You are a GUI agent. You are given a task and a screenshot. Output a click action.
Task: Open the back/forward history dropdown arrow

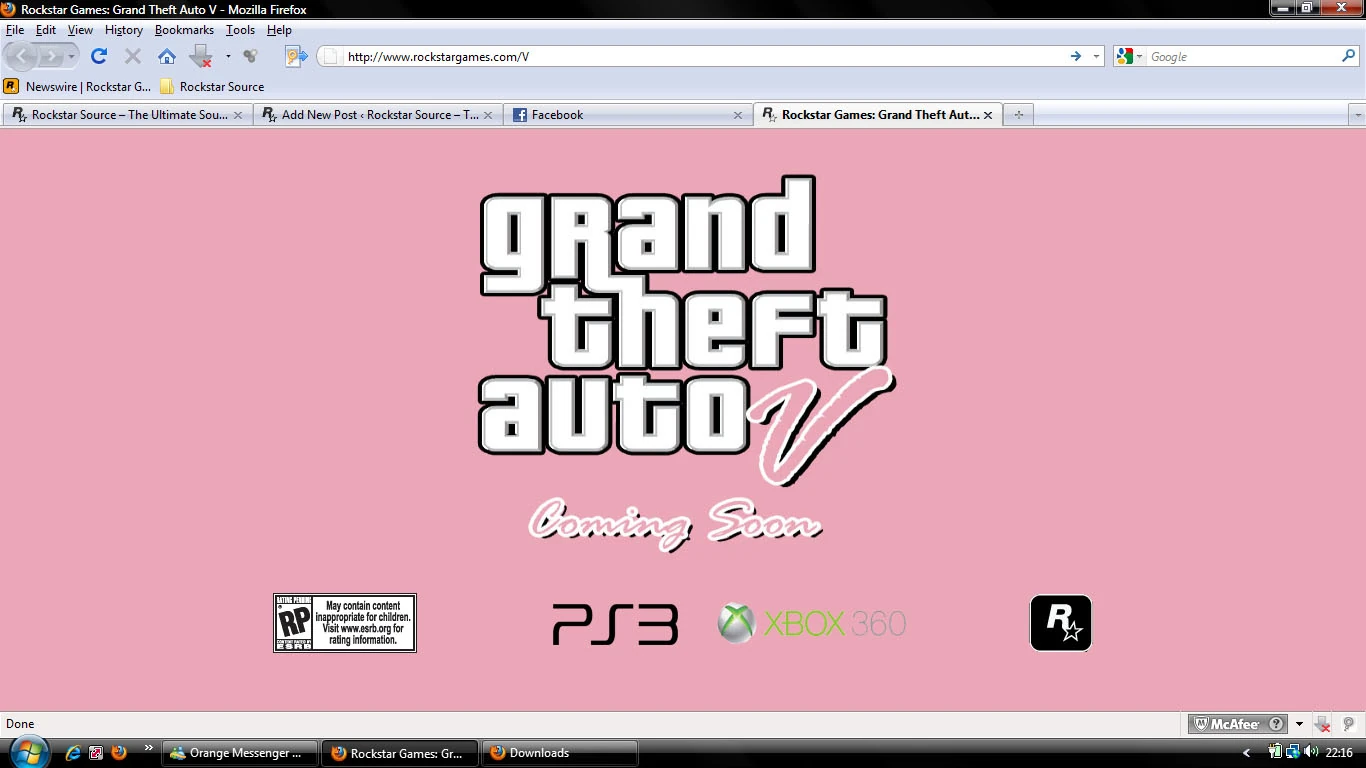click(71, 57)
